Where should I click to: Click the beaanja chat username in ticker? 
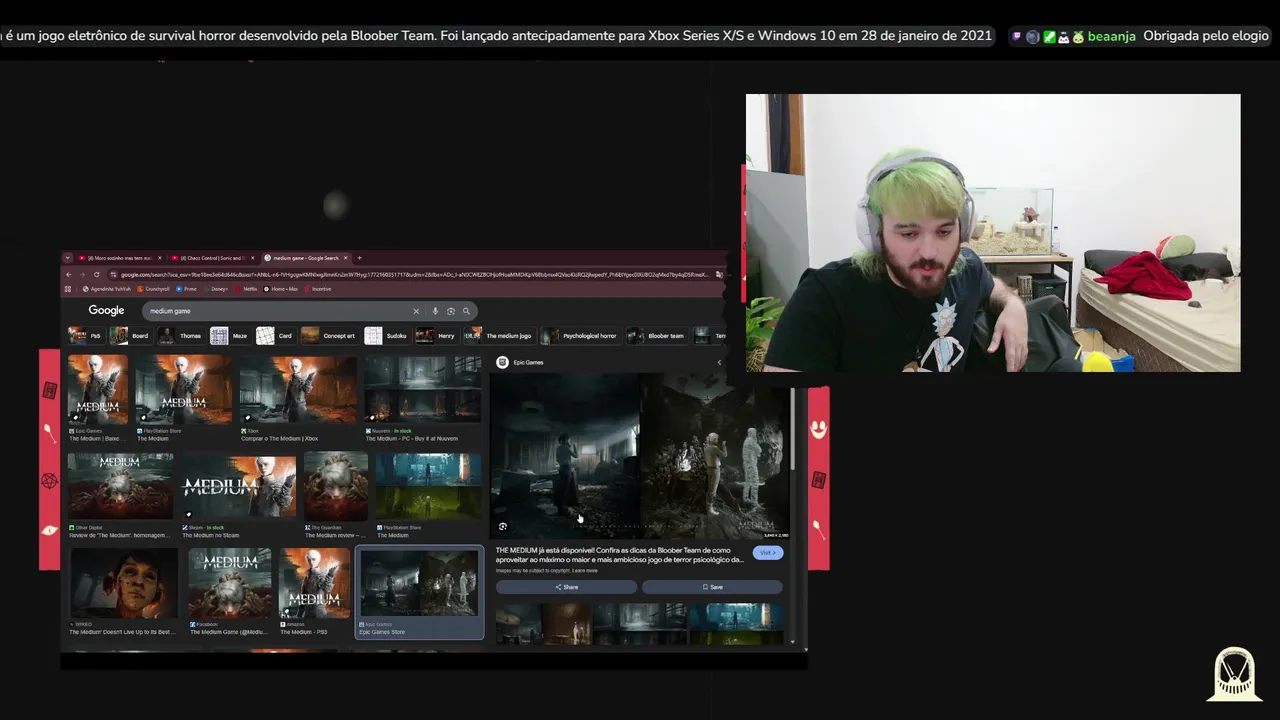tap(1111, 36)
